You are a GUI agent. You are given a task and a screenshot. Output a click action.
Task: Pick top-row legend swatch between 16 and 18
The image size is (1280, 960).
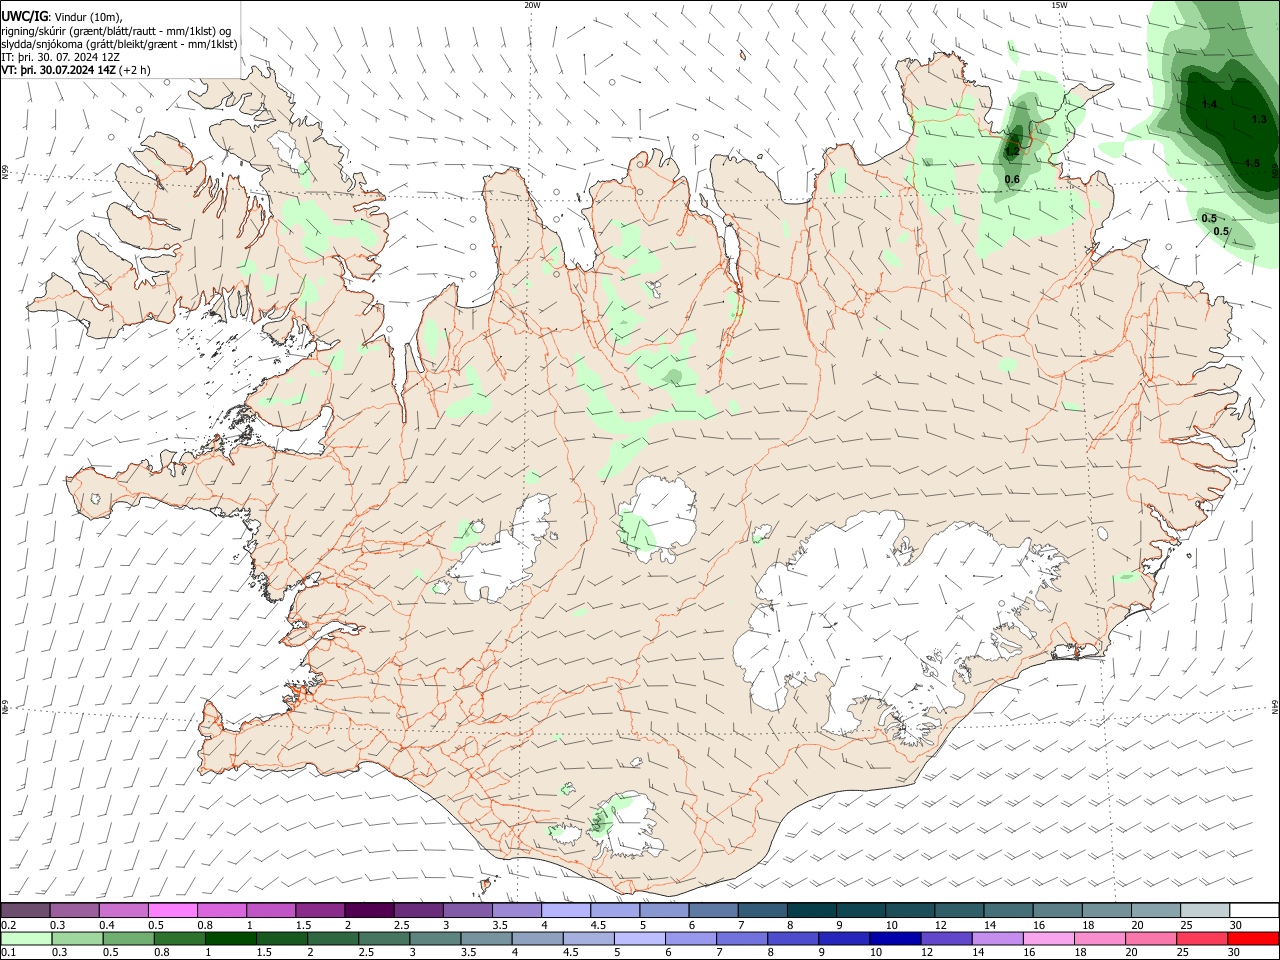coord(1058,911)
